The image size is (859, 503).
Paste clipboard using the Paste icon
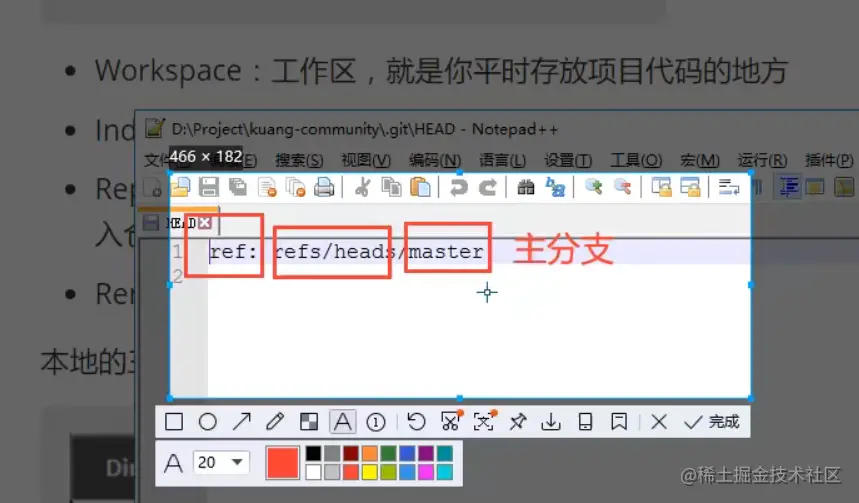[x=420, y=187]
